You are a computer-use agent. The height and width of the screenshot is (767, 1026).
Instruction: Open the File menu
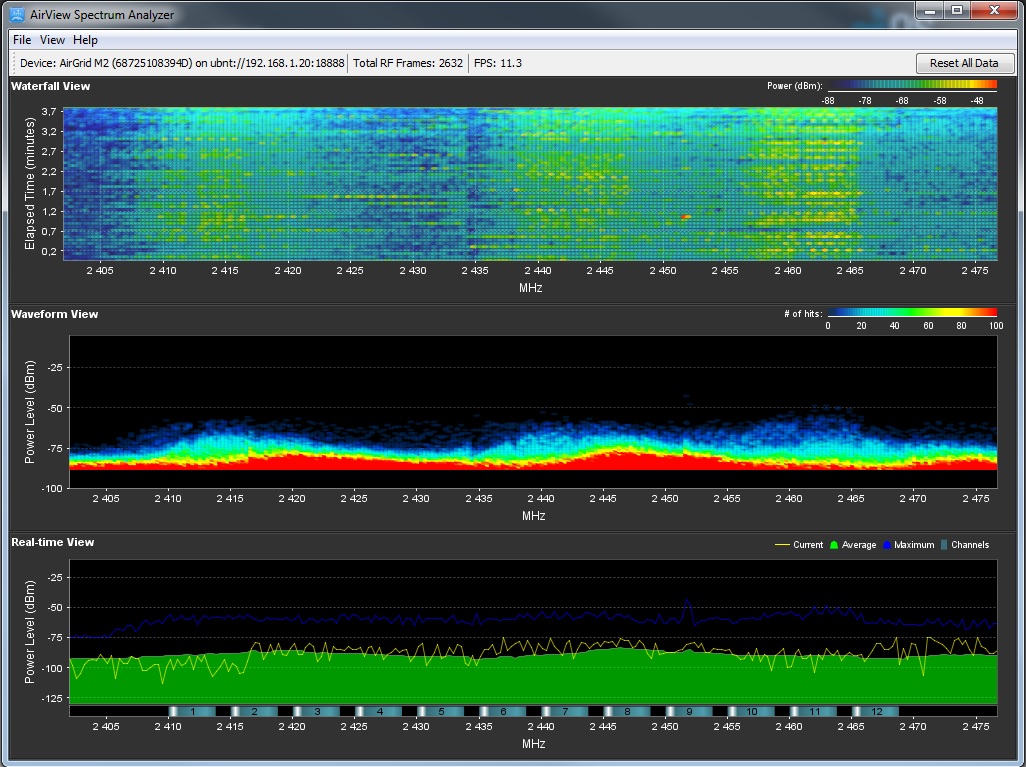pyautogui.click(x=22, y=40)
